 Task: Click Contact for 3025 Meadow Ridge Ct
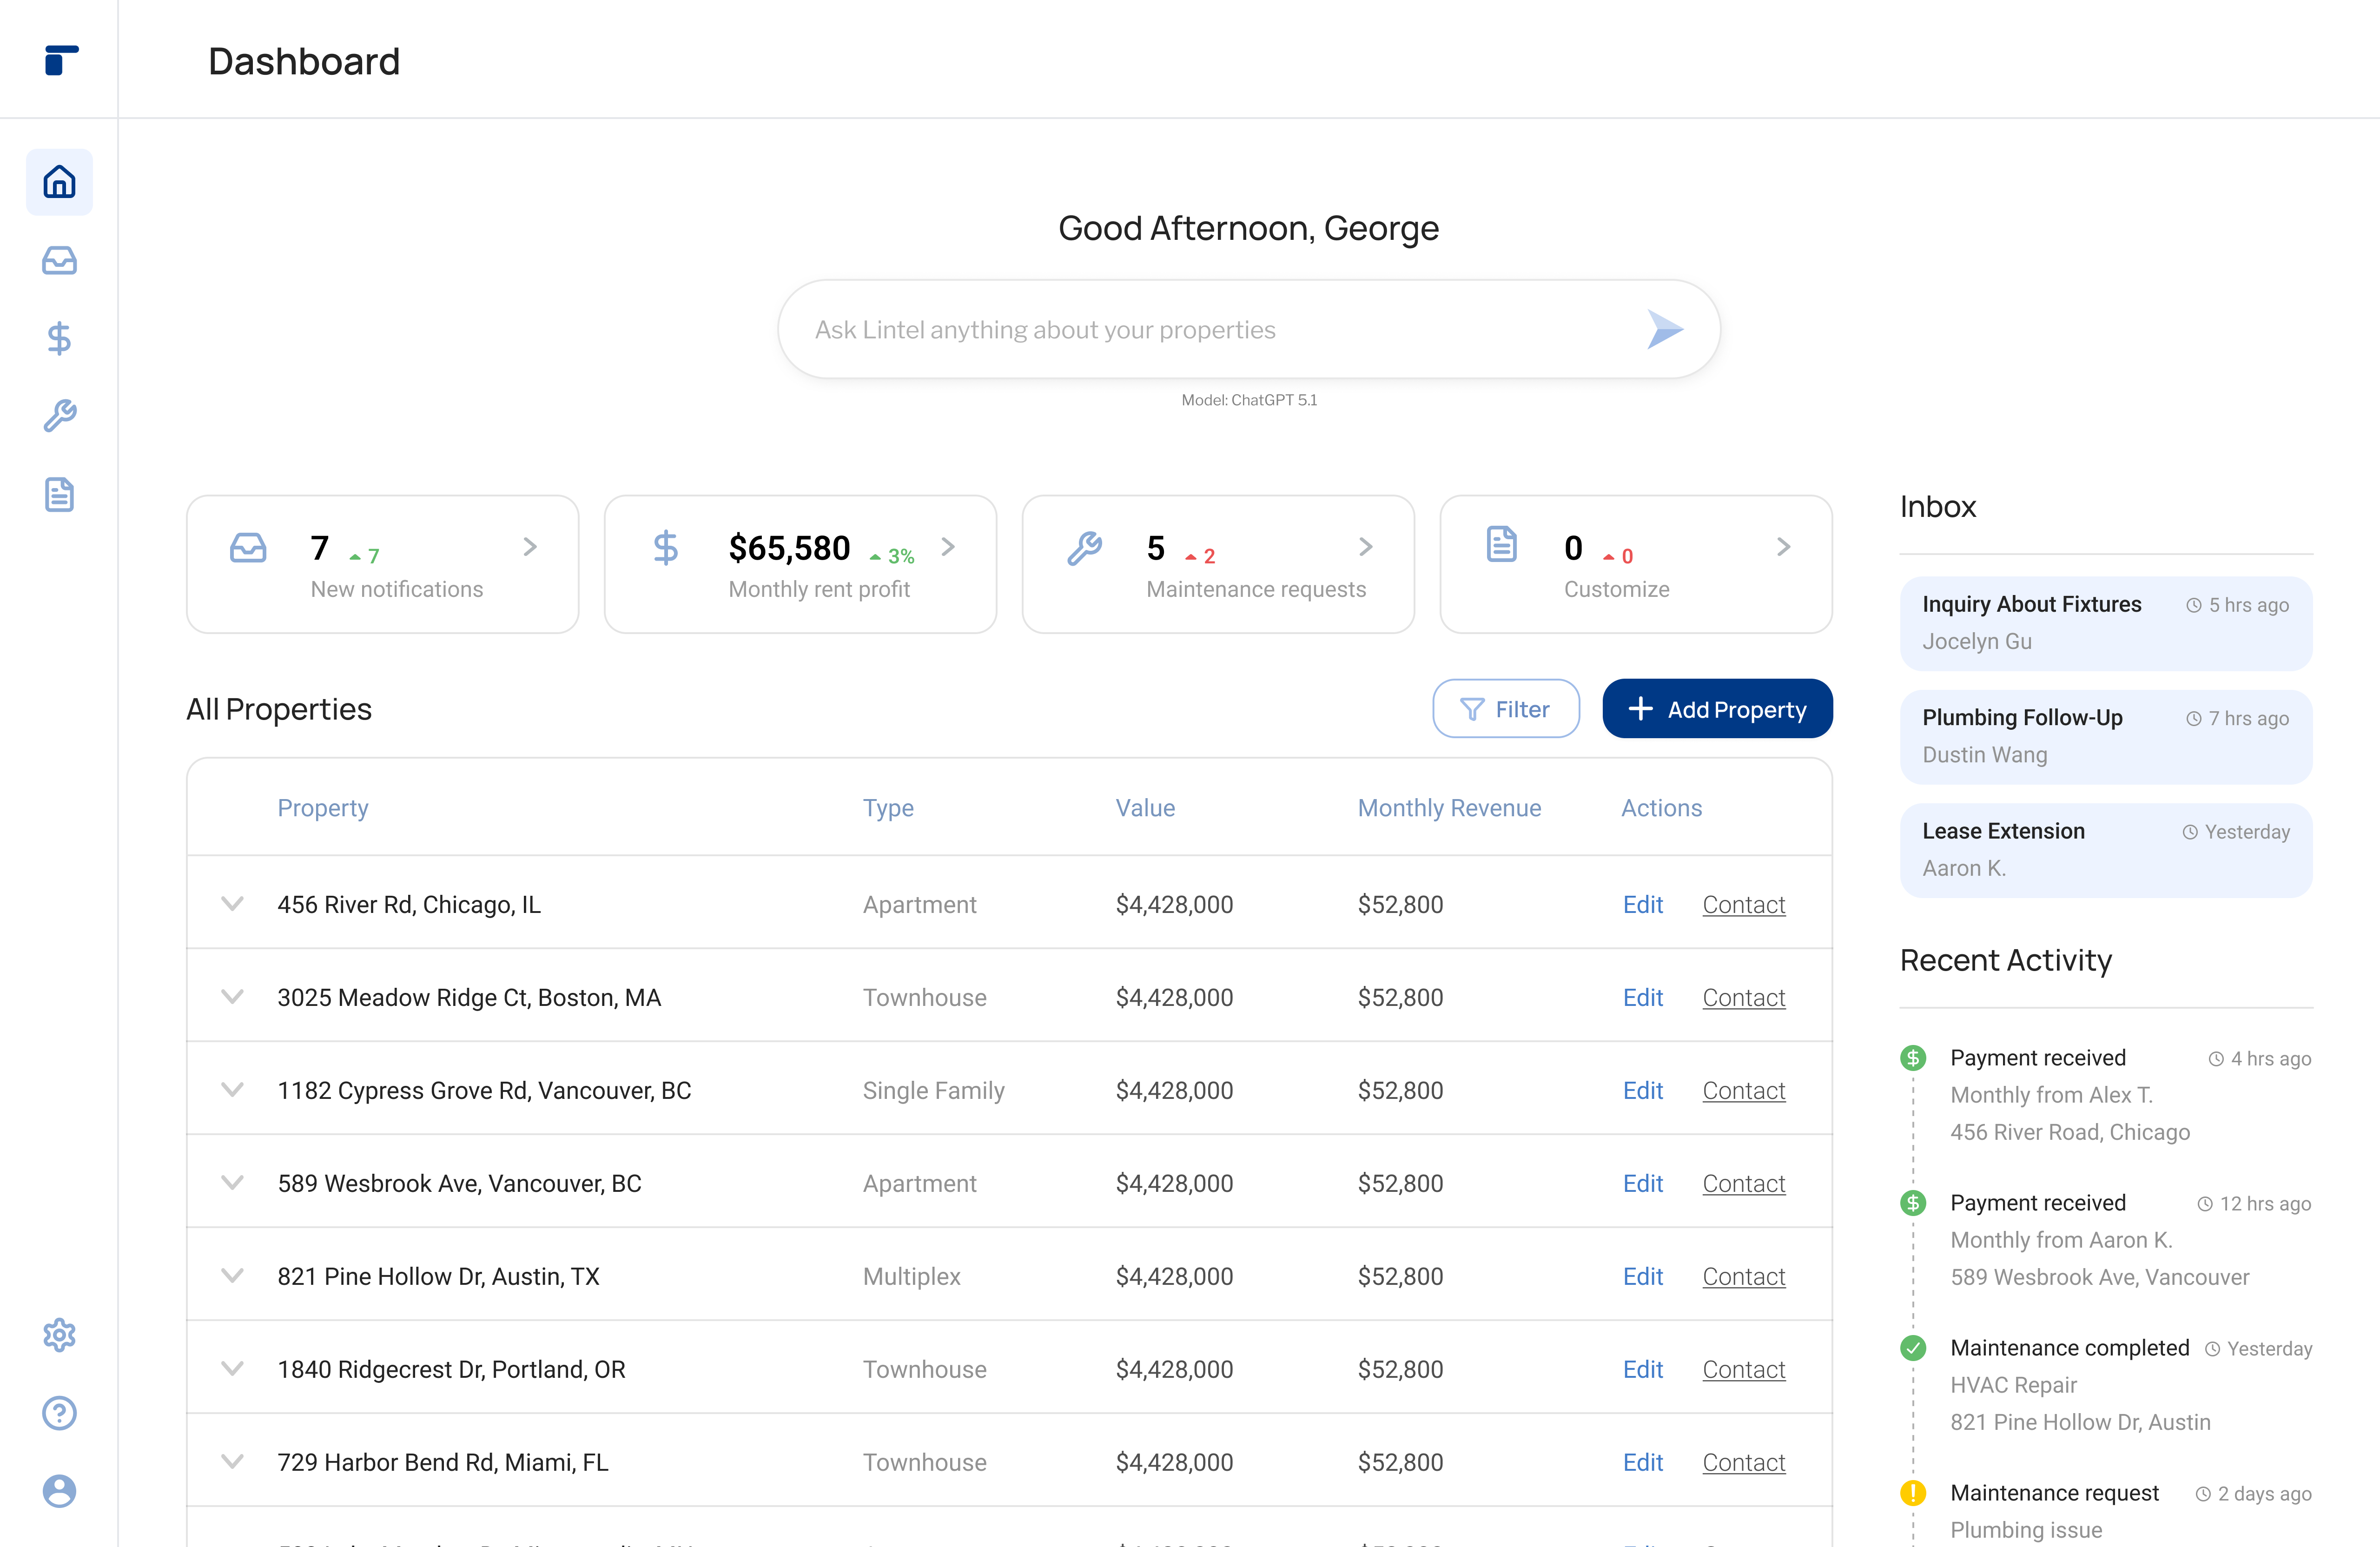(x=1743, y=997)
